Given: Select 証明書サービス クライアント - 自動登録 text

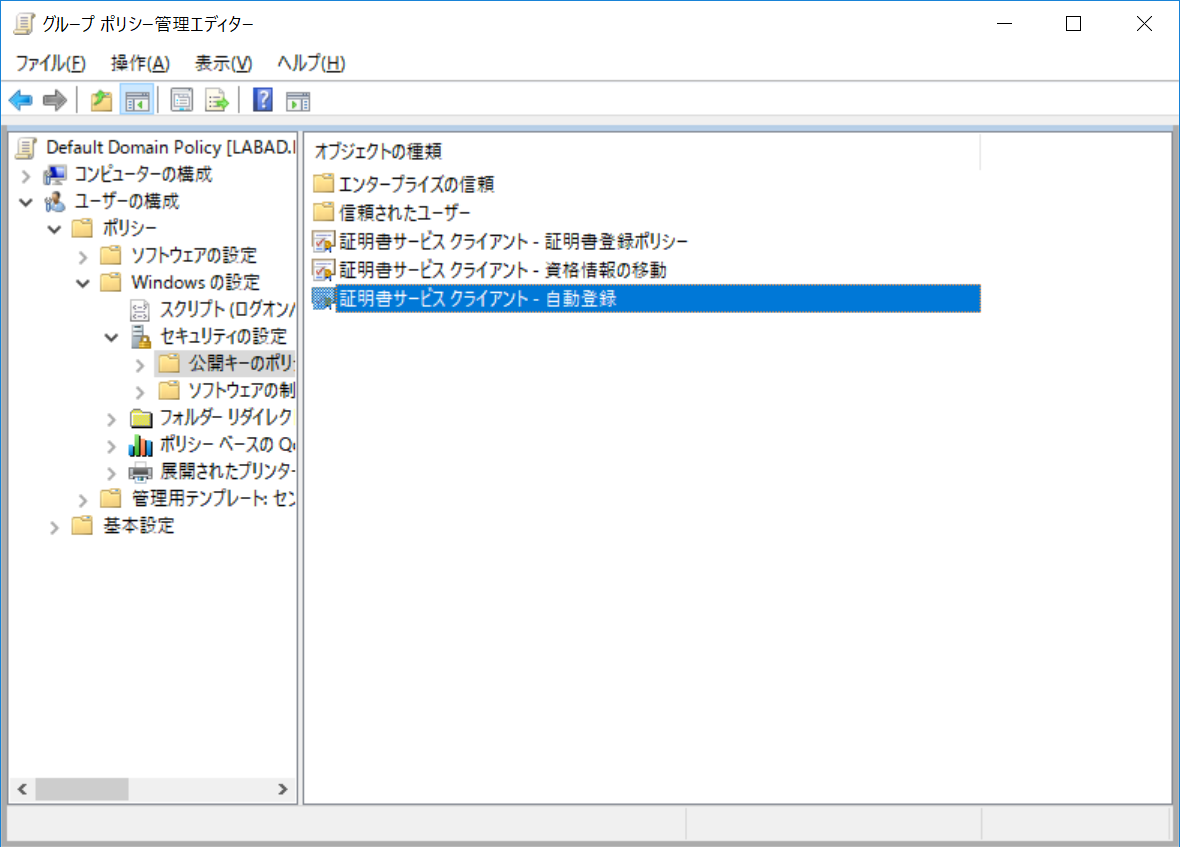Looking at the screenshot, I should (478, 299).
